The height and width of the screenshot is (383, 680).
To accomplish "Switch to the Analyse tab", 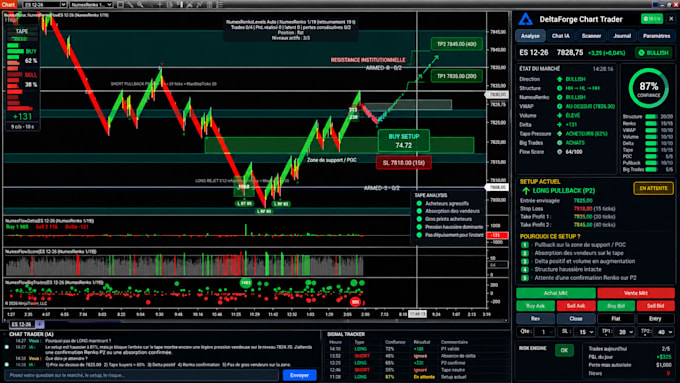I will pyautogui.click(x=530, y=36).
